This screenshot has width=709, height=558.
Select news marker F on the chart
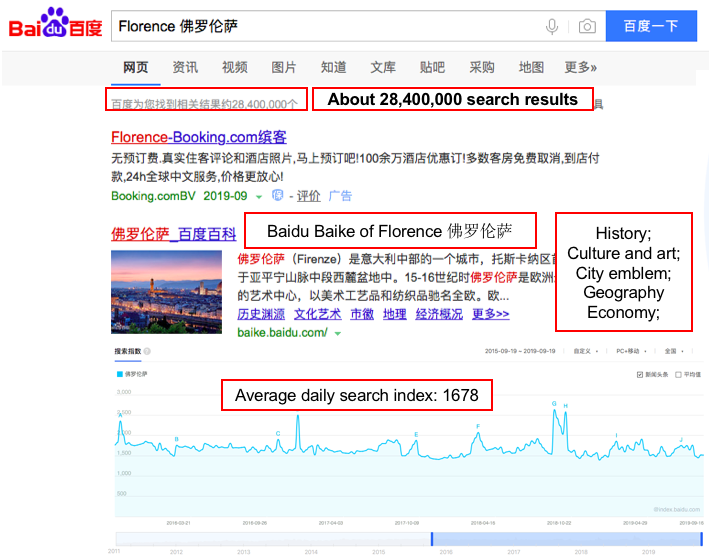(x=478, y=426)
